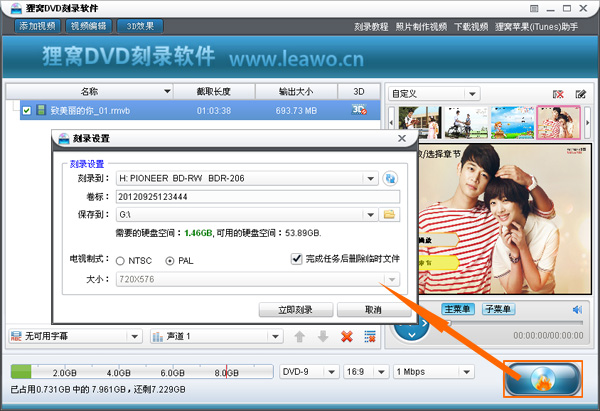Viewport: 600px width, 411px height.
Task: Open the 16:9 aspect ratio dropdown
Action: point(381,371)
